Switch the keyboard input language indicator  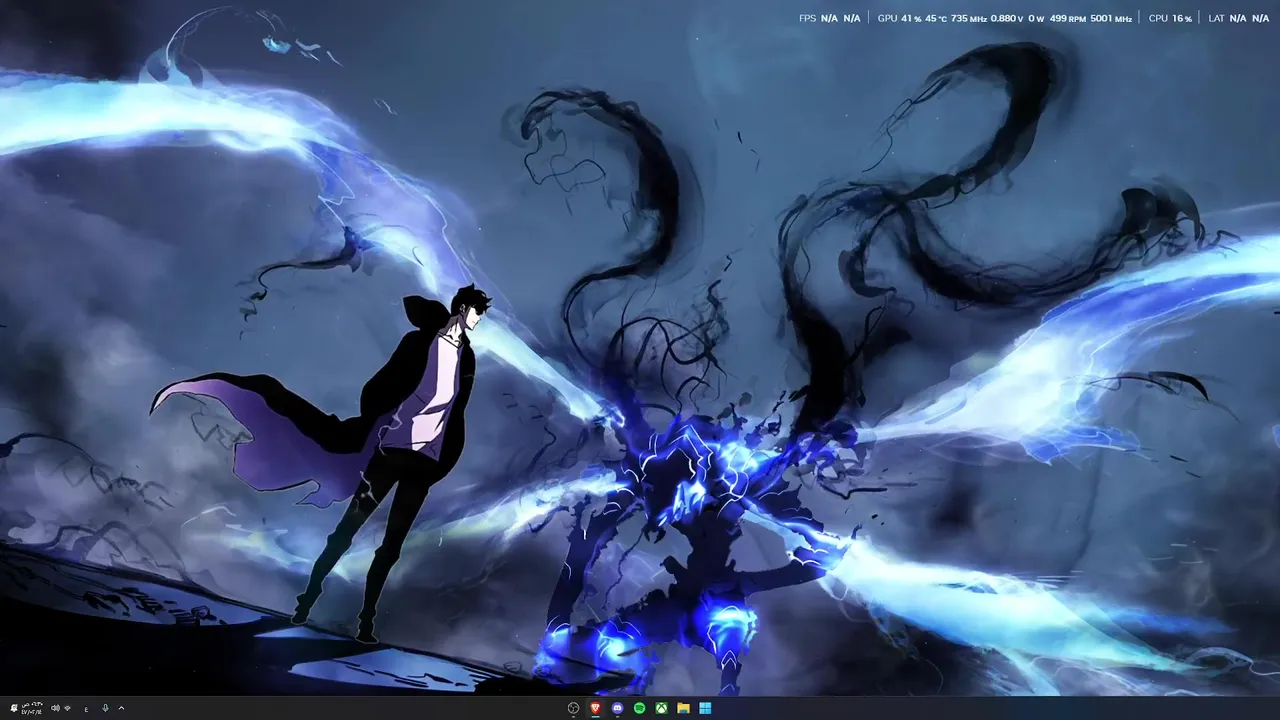point(87,709)
